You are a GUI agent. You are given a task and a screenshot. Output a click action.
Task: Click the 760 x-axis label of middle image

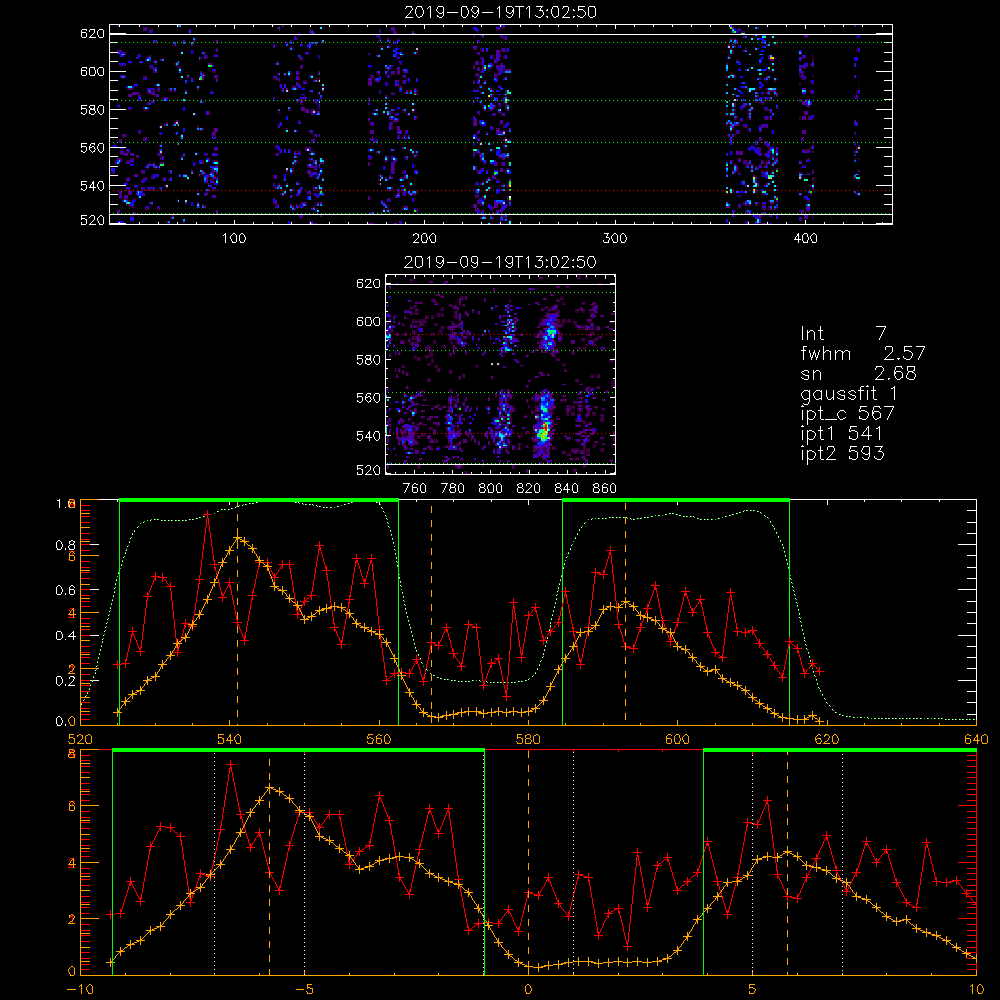(x=415, y=489)
